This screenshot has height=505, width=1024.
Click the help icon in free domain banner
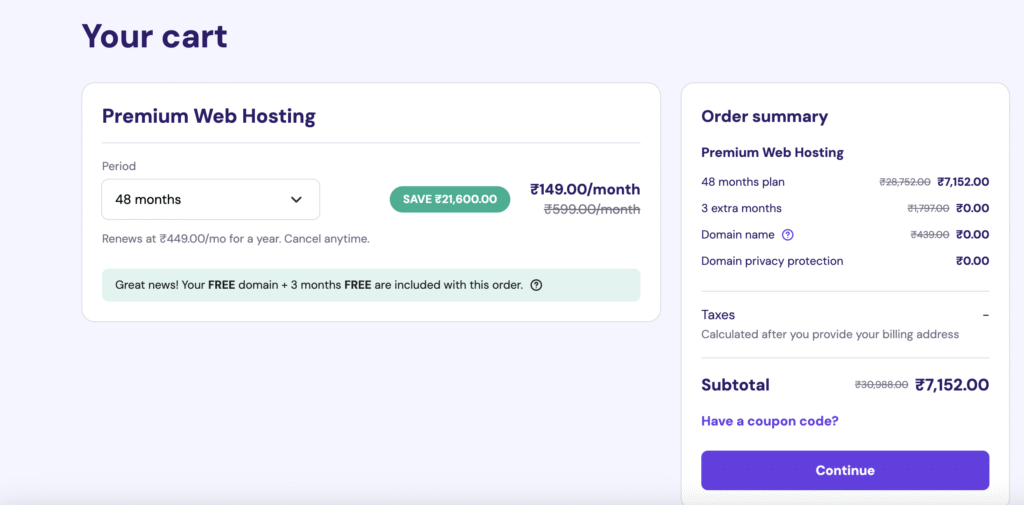[x=536, y=285]
